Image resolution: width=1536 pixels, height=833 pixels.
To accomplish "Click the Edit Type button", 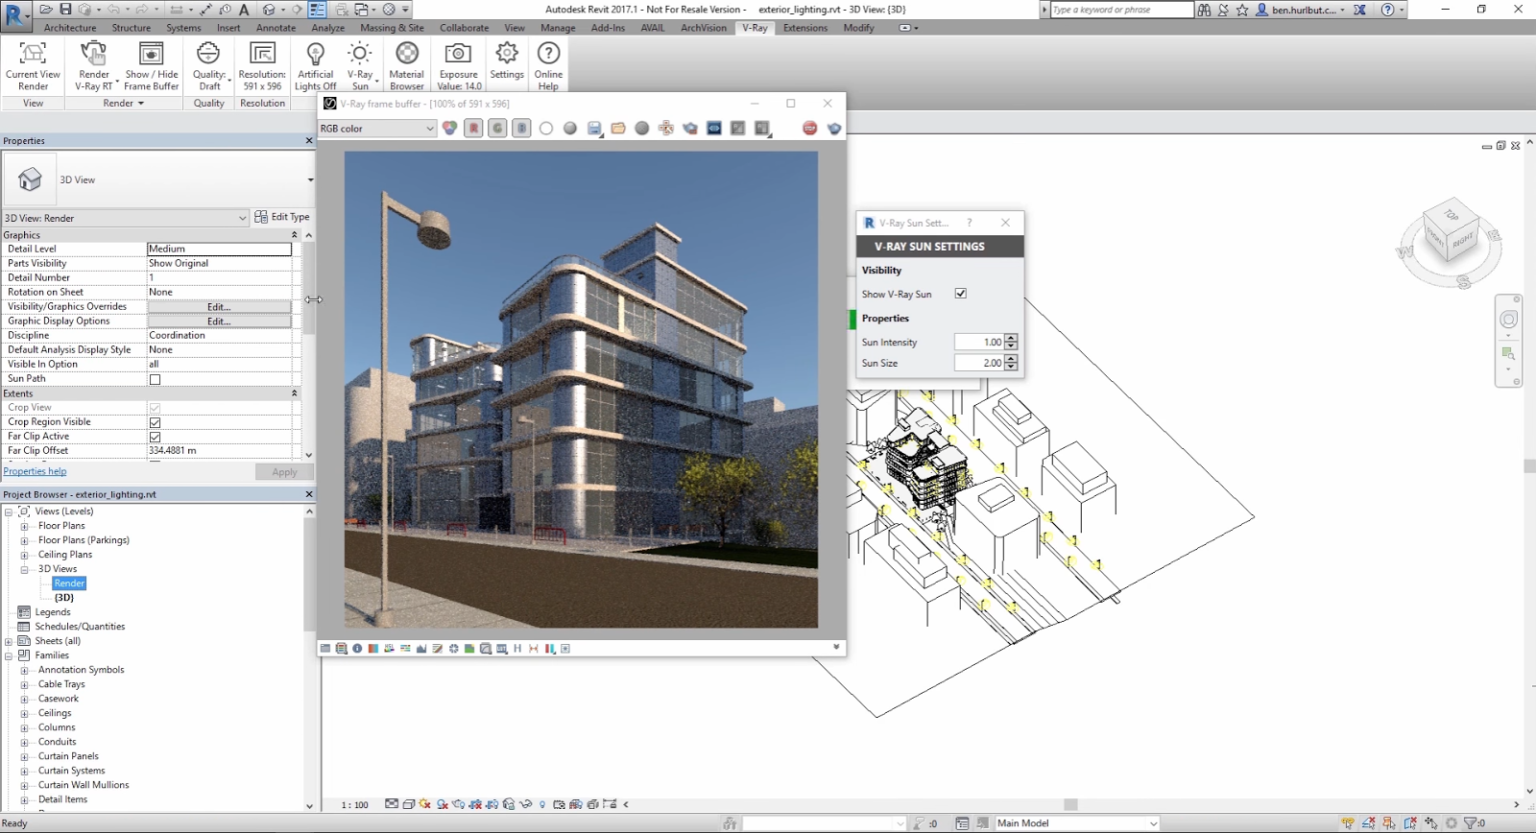I will coord(282,217).
